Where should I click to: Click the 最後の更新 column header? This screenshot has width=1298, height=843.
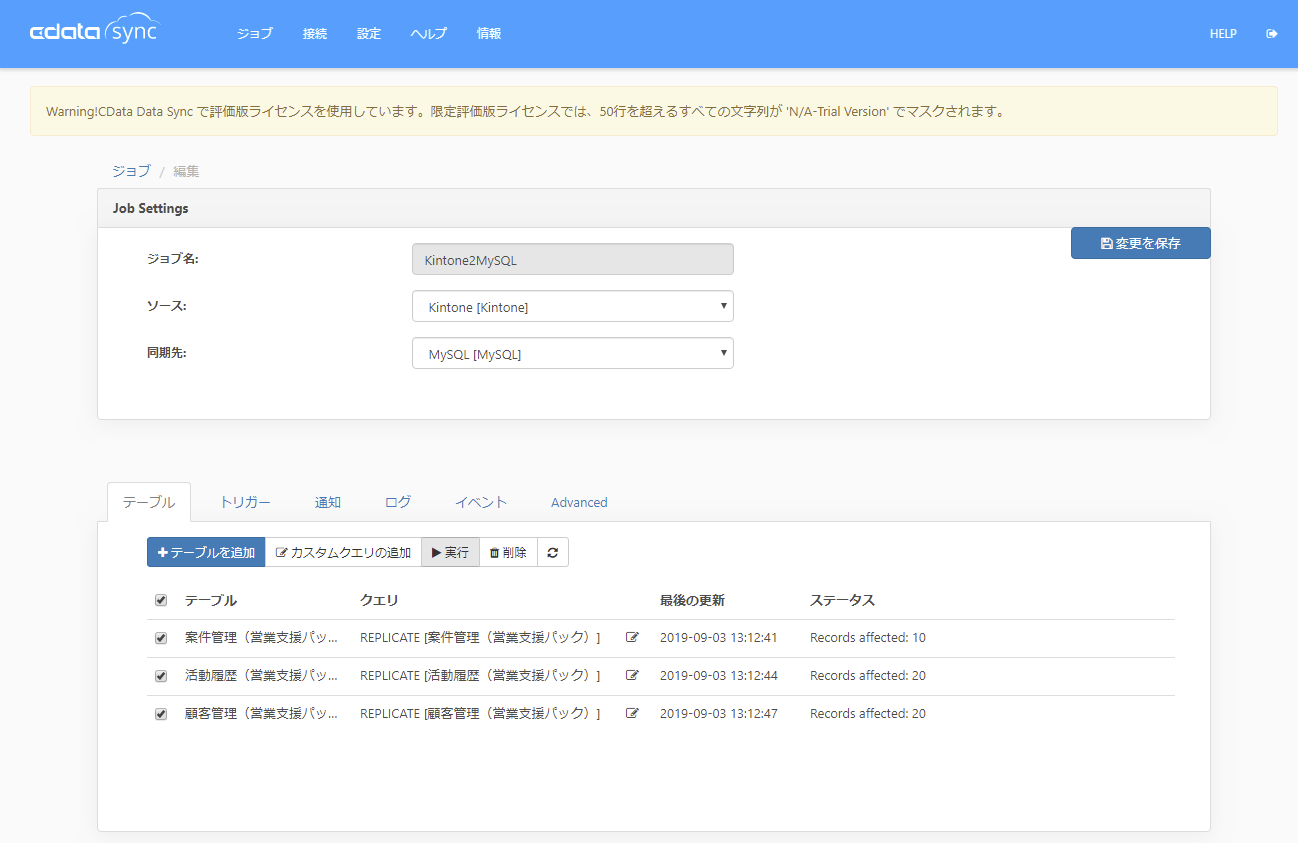(692, 600)
